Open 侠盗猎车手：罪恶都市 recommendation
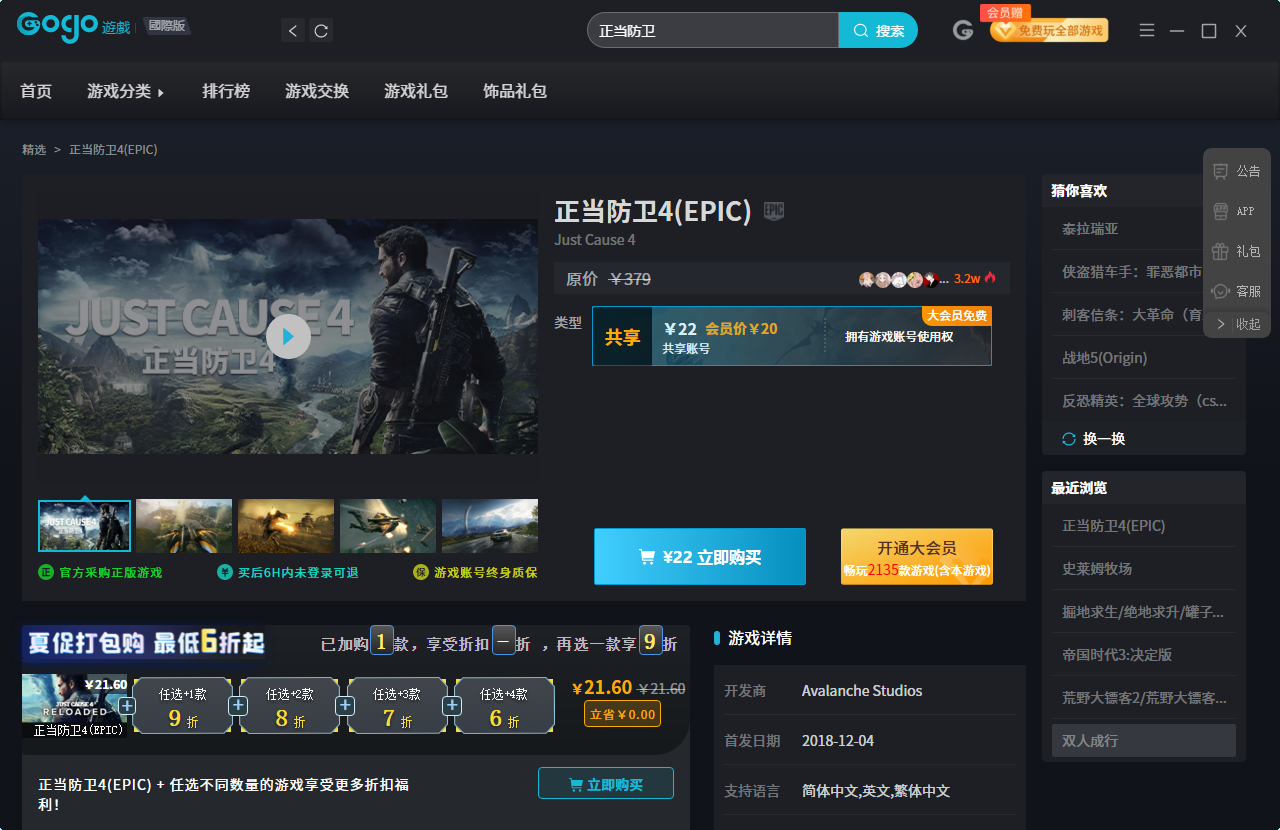This screenshot has width=1280, height=830. coord(1131,272)
